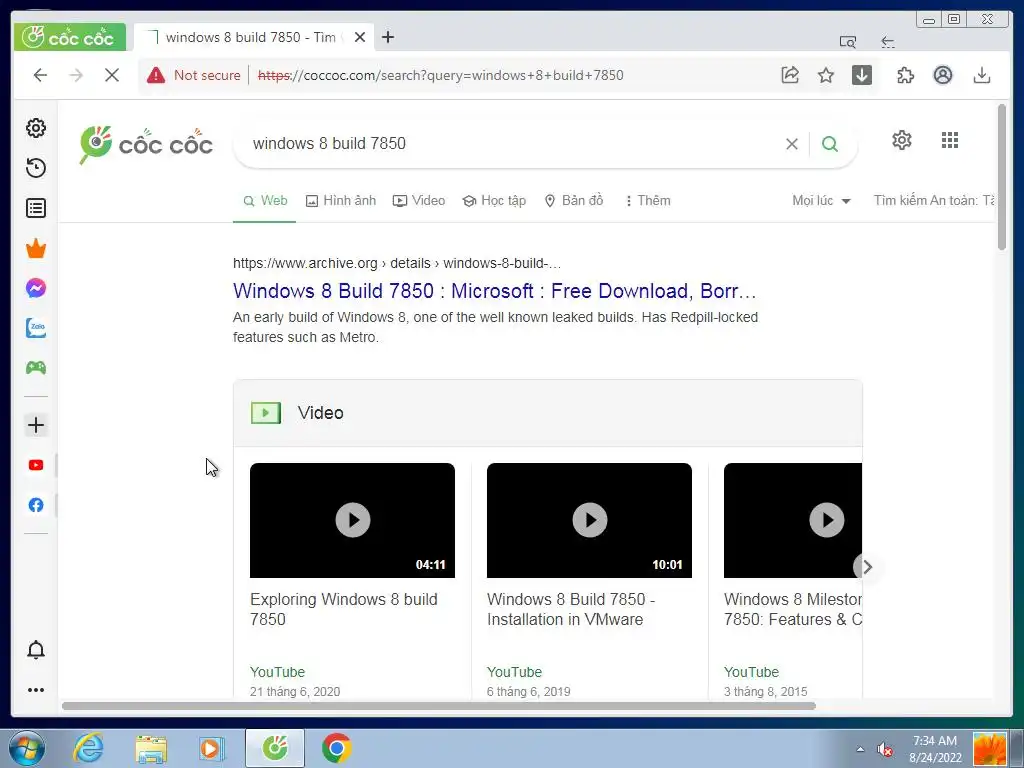The height and width of the screenshot is (768, 1024).
Task: Open Windows 8 Milestone 7850 Features video title
Action: (793, 609)
